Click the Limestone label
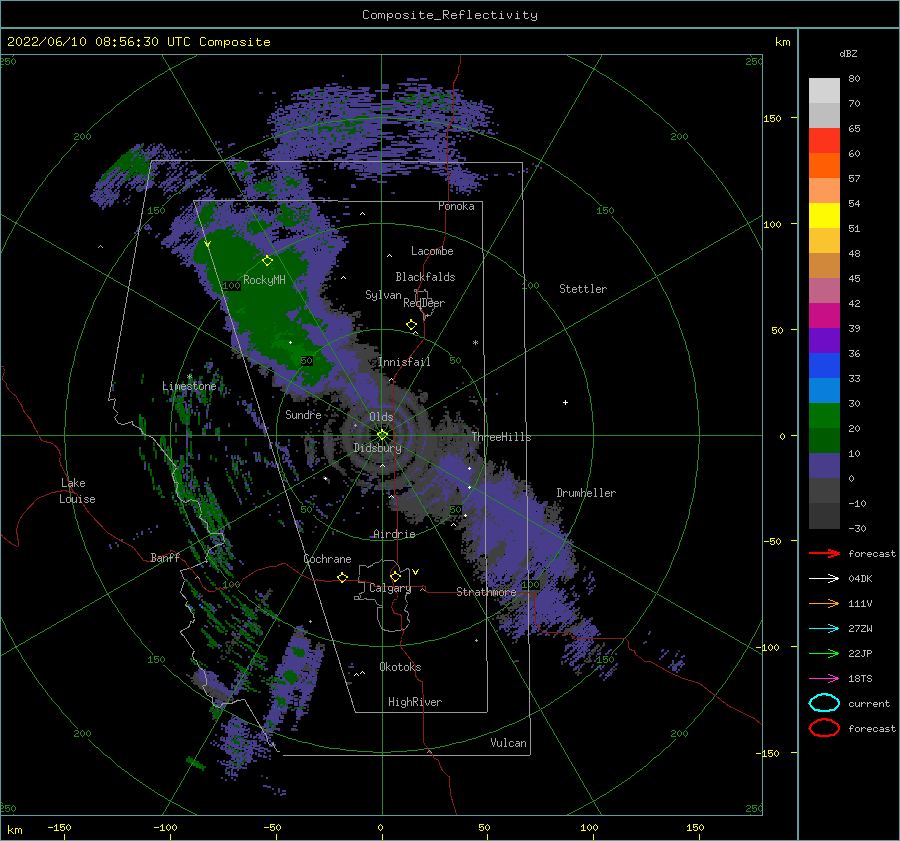Screen dimensions: 900x841 (x=189, y=386)
